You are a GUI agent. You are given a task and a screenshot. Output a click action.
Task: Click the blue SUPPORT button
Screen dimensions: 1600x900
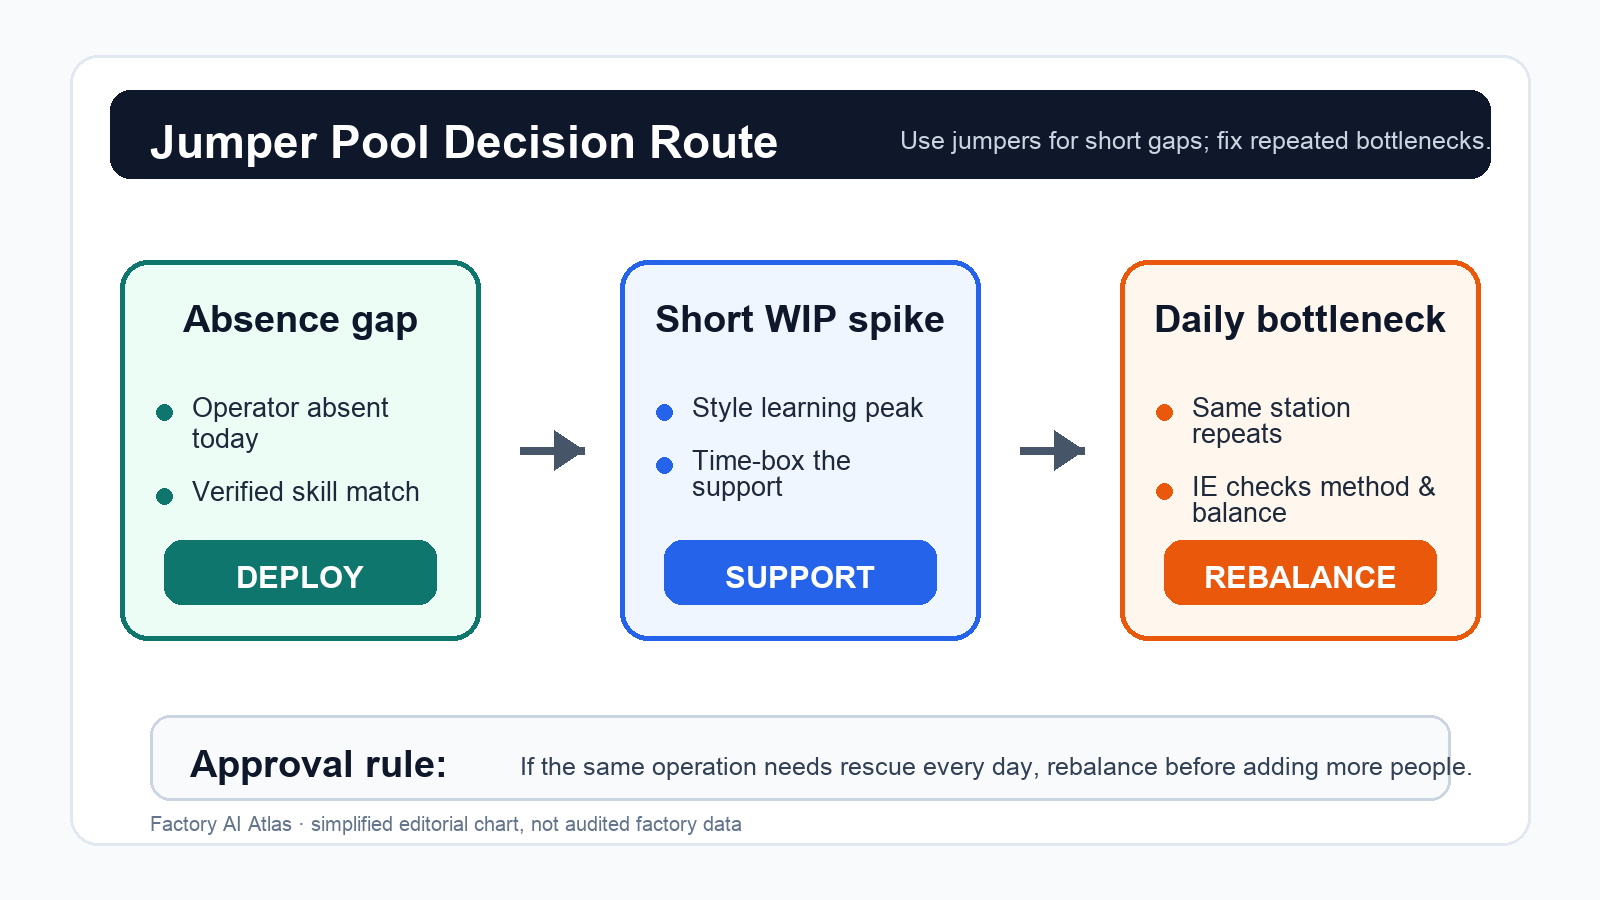[x=800, y=572]
